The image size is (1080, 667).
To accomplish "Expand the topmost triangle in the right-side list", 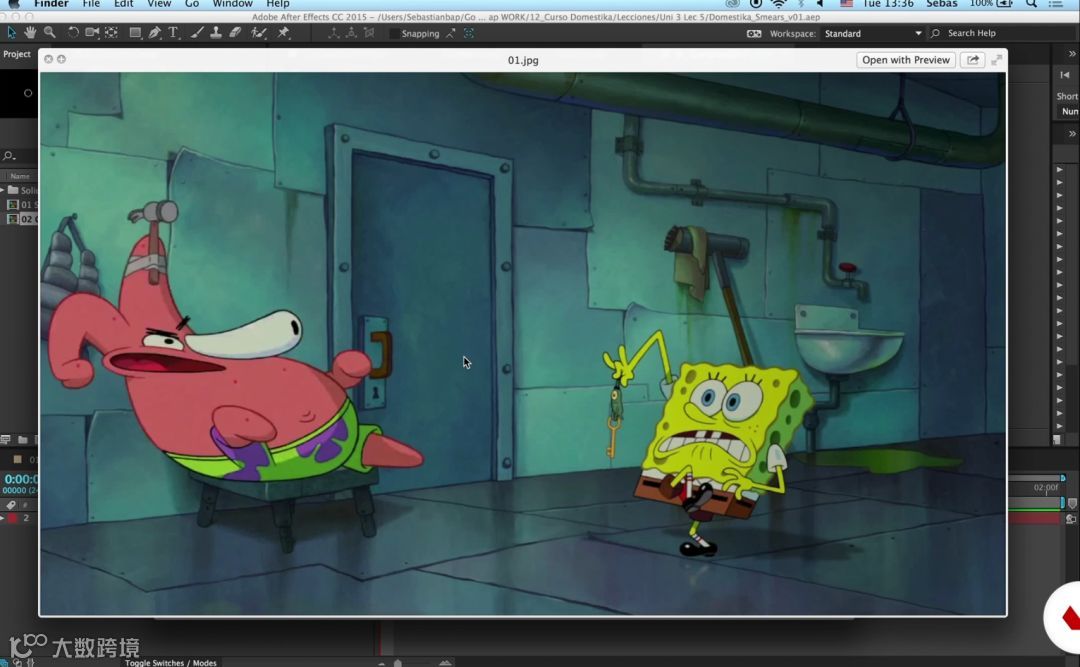I will tap(1059, 170).
